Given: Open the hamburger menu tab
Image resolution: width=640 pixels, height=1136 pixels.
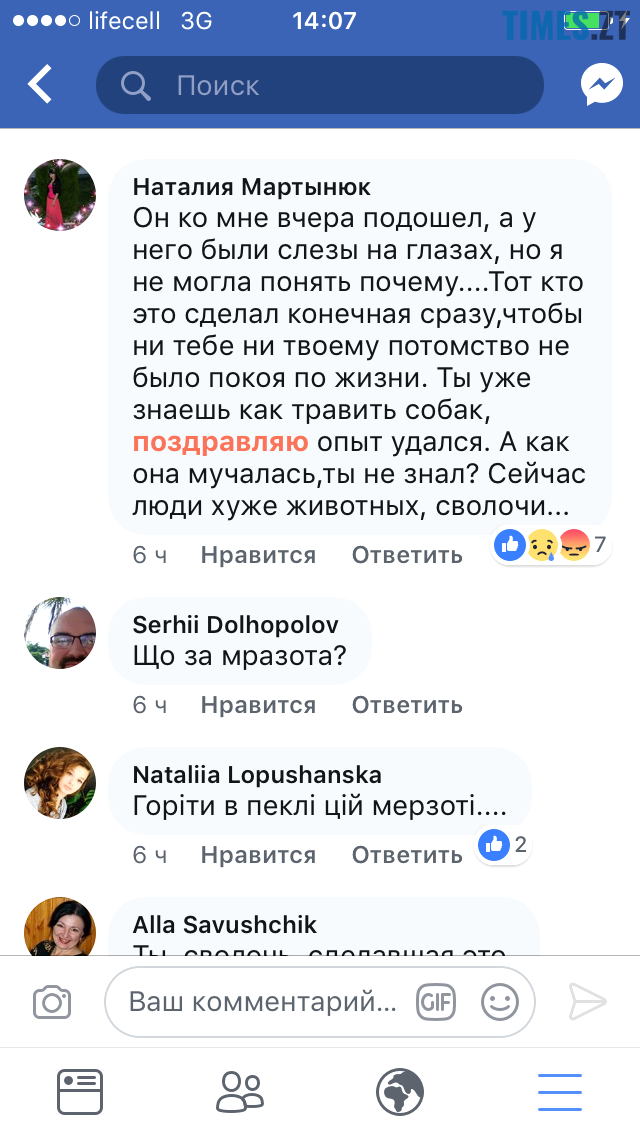Looking at the screenshot, I should 560,1091.
